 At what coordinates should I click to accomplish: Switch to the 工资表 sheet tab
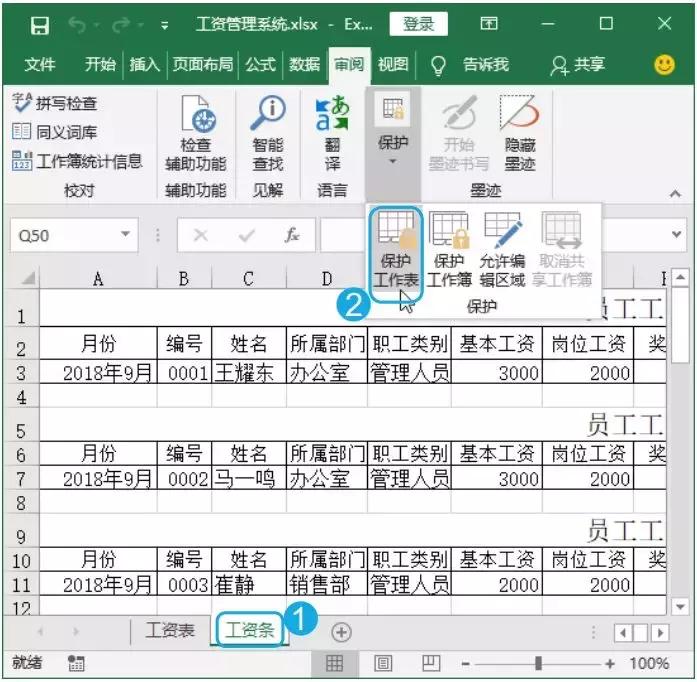170,630
